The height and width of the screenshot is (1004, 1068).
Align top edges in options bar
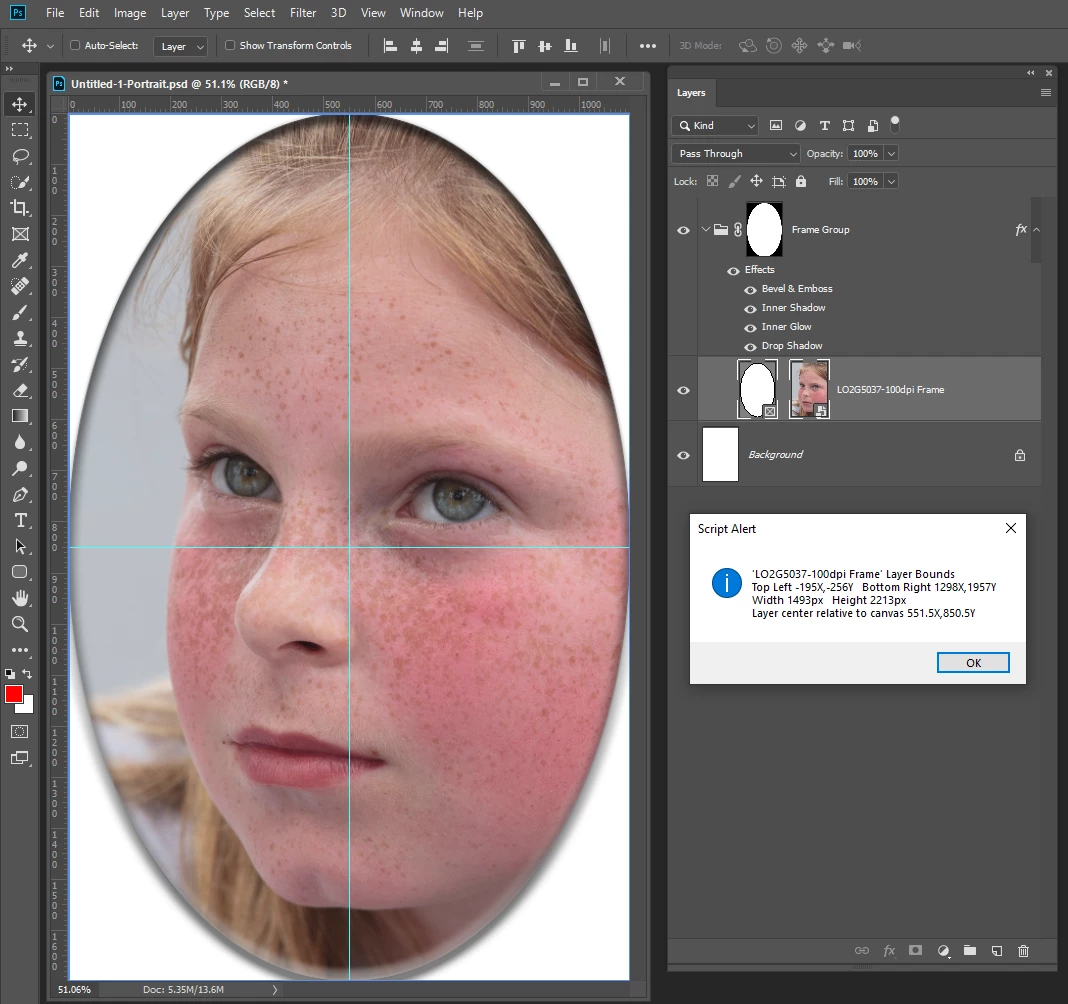[518, 46]
